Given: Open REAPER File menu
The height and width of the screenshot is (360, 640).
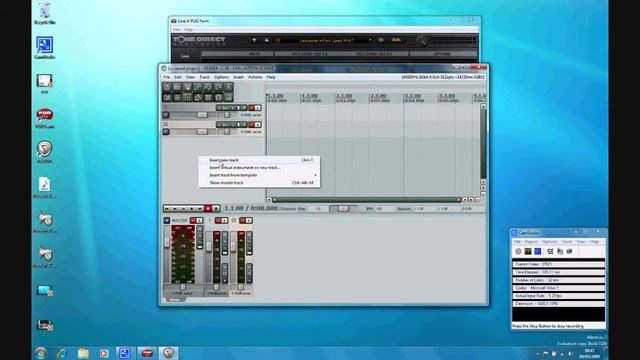Looking at the screenshot, I should click(x=167, y=77).
